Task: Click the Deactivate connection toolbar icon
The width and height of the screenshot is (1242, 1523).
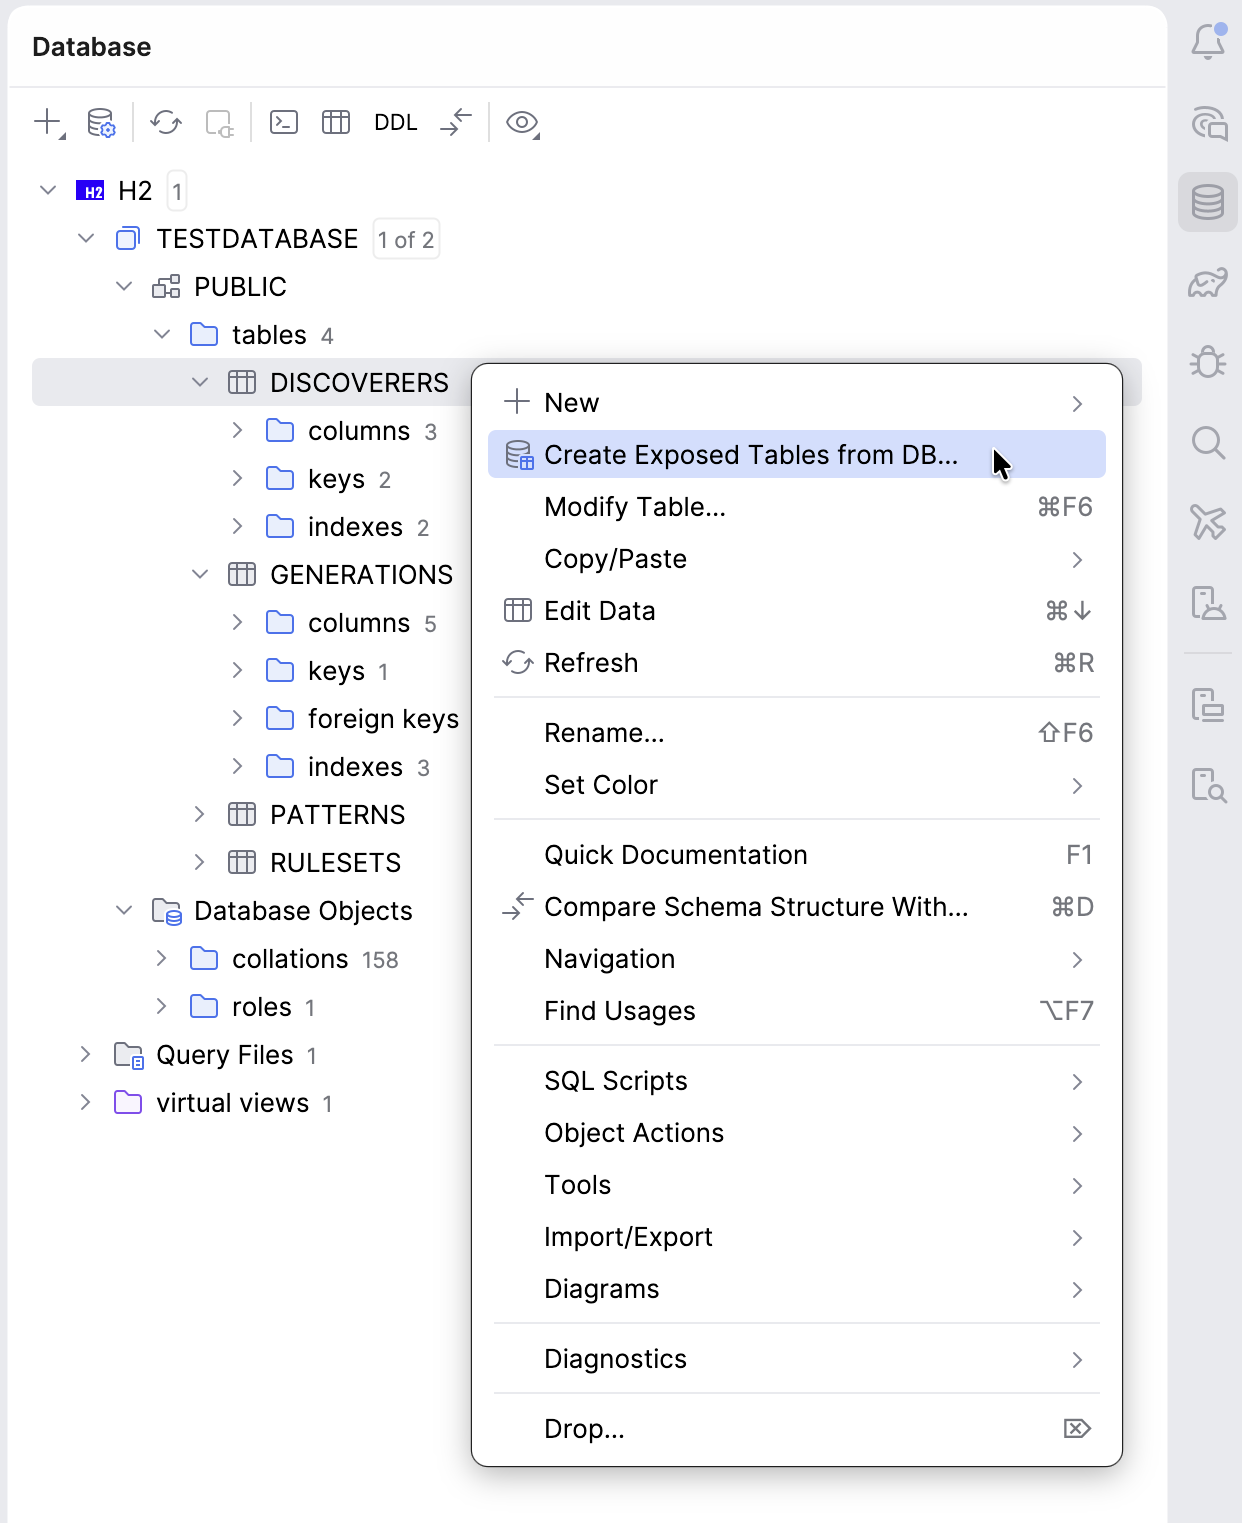Action: tap(219, 122)
